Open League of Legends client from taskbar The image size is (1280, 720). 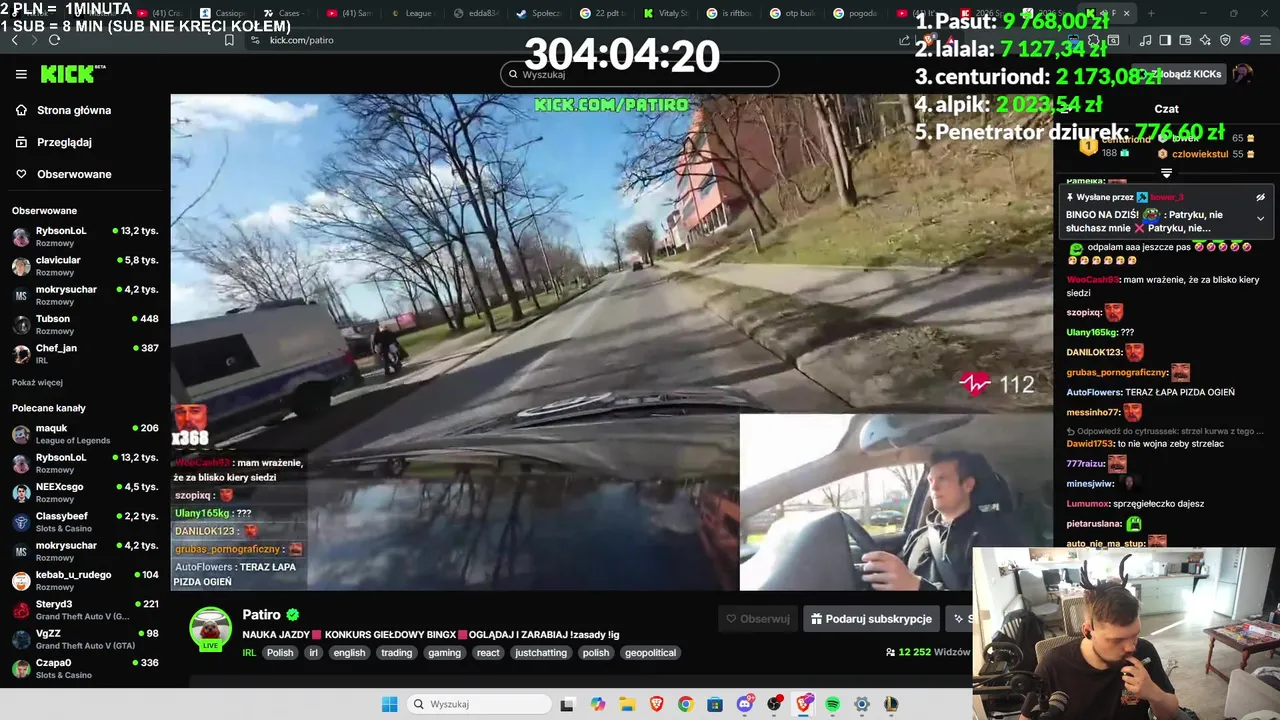pyautogui.click(x=891, y=704)
